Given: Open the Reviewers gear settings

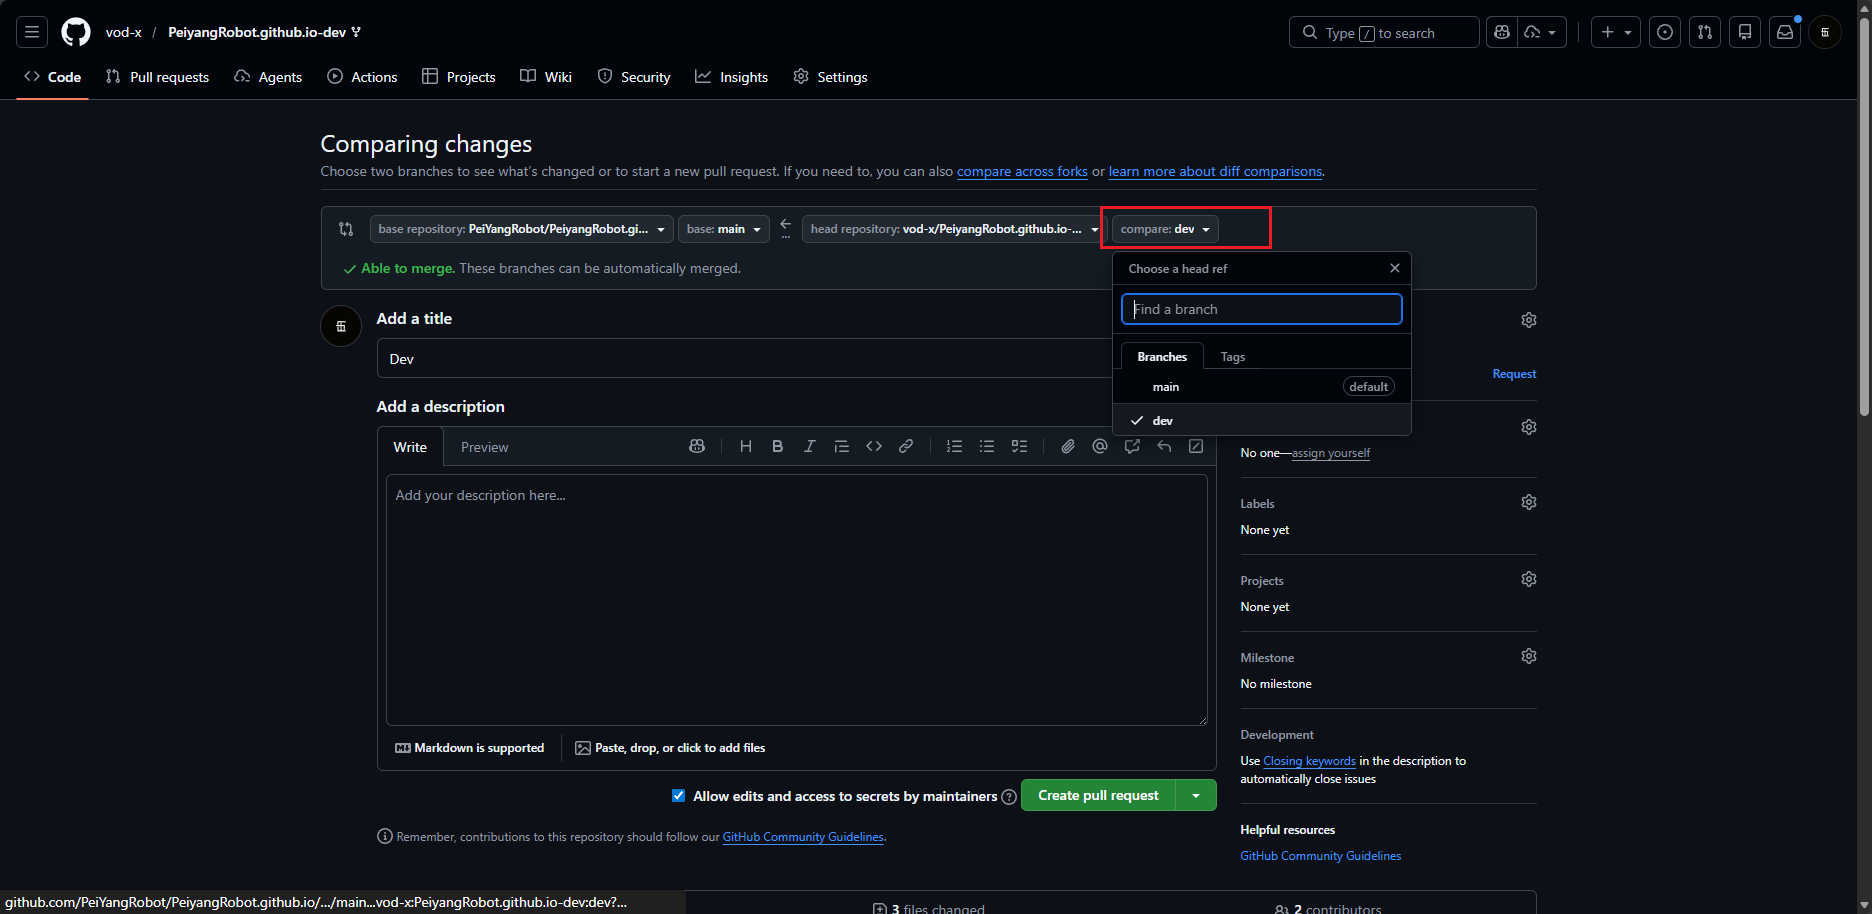Looking at the screenshot, I should (x=1529, y=320).
